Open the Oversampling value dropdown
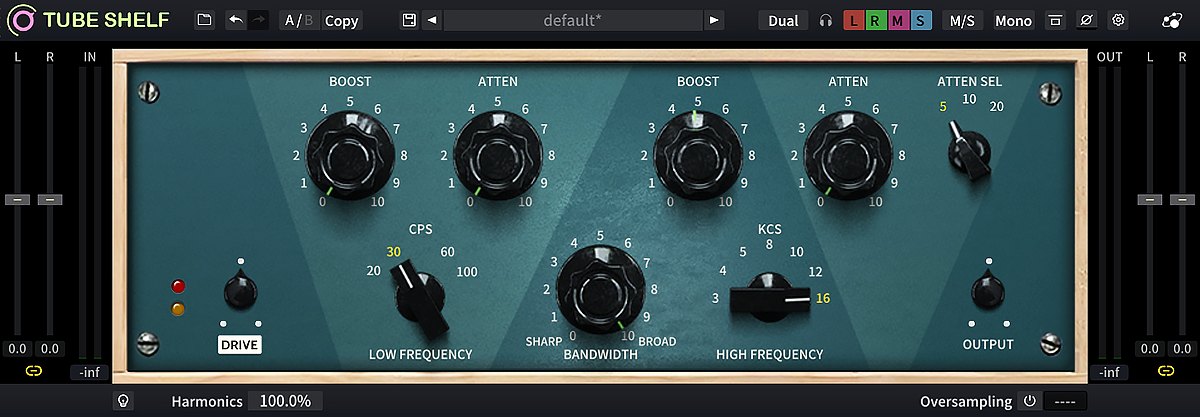This screenshot has height=417, width=1200. [1064, 401]
